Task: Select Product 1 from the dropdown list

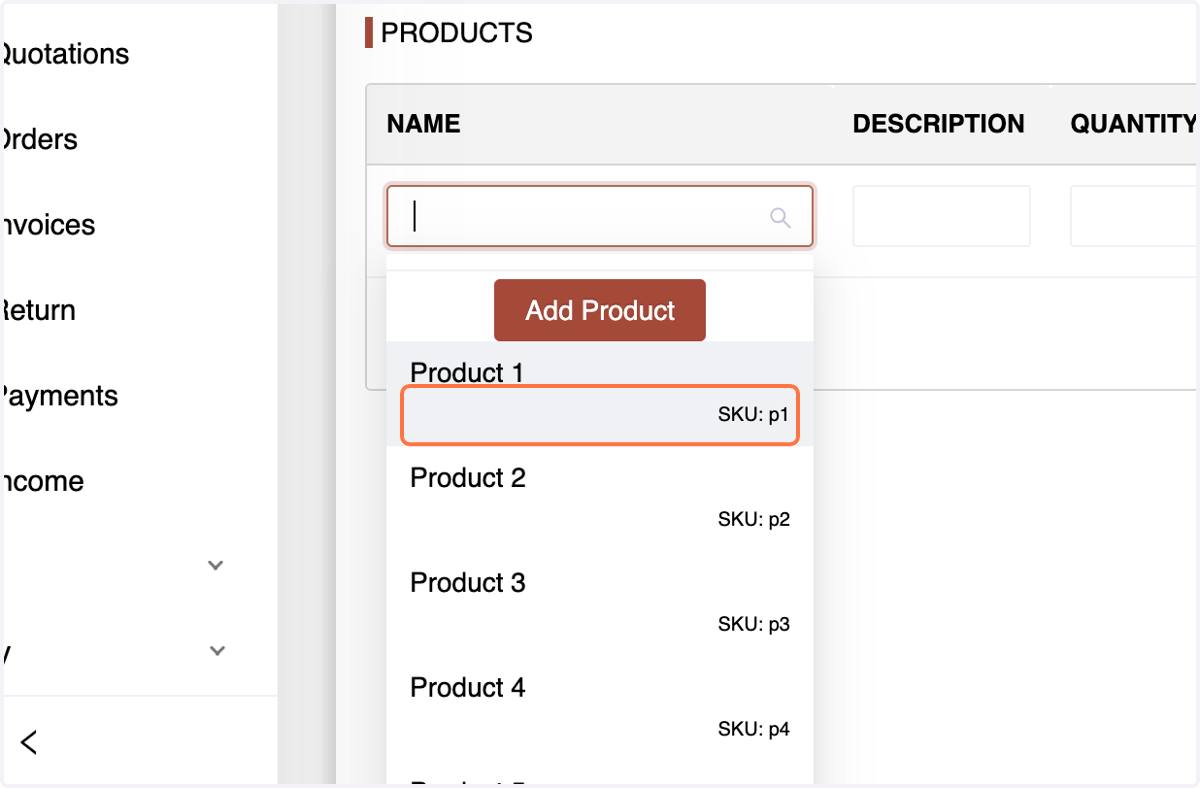Action: pyautogui.click(x=600, y=393)
